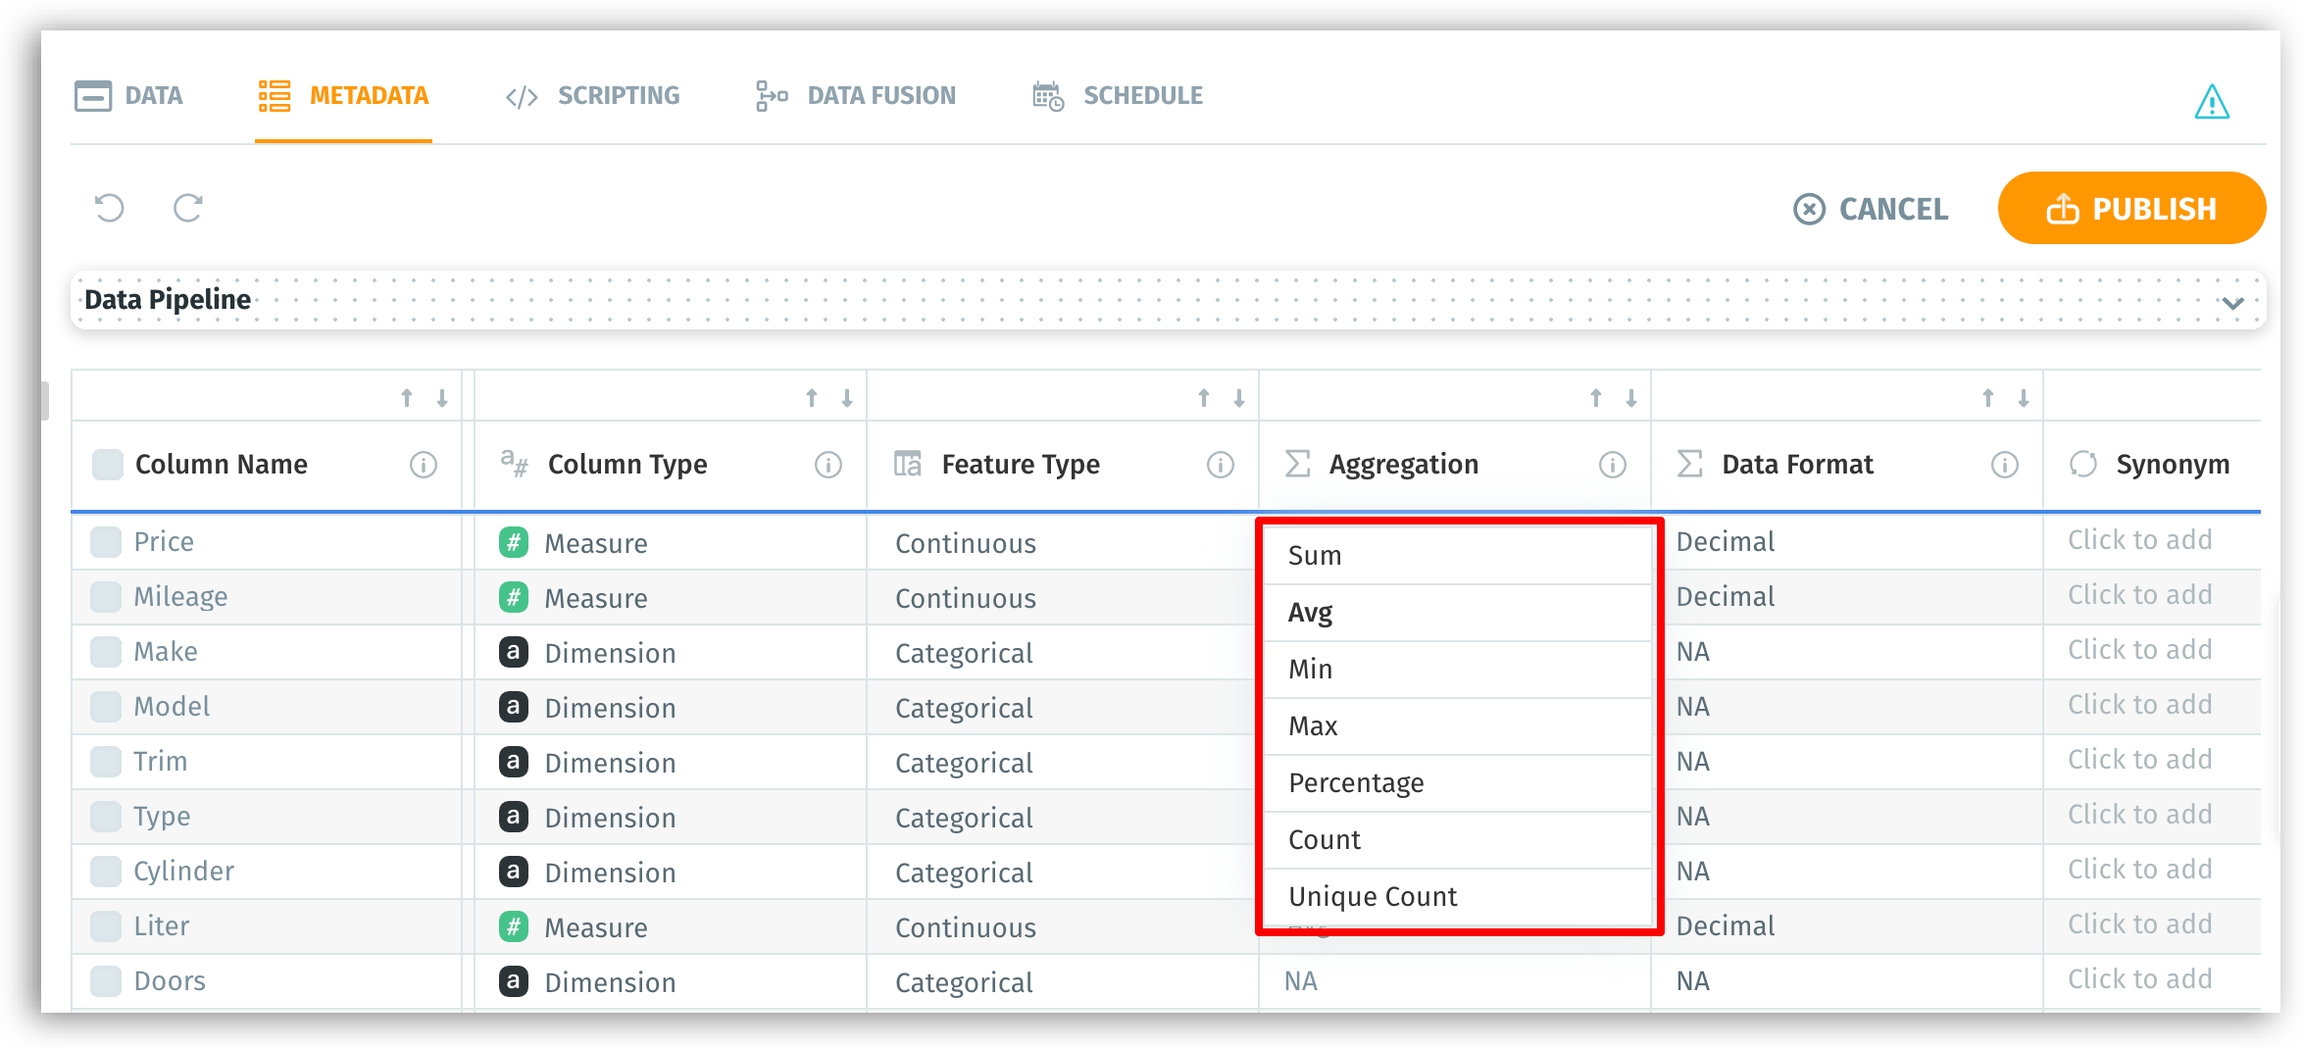2304x1048 pixels.
Task: Click info icon beside Data Format
Action: click(x=2004, y=465)
